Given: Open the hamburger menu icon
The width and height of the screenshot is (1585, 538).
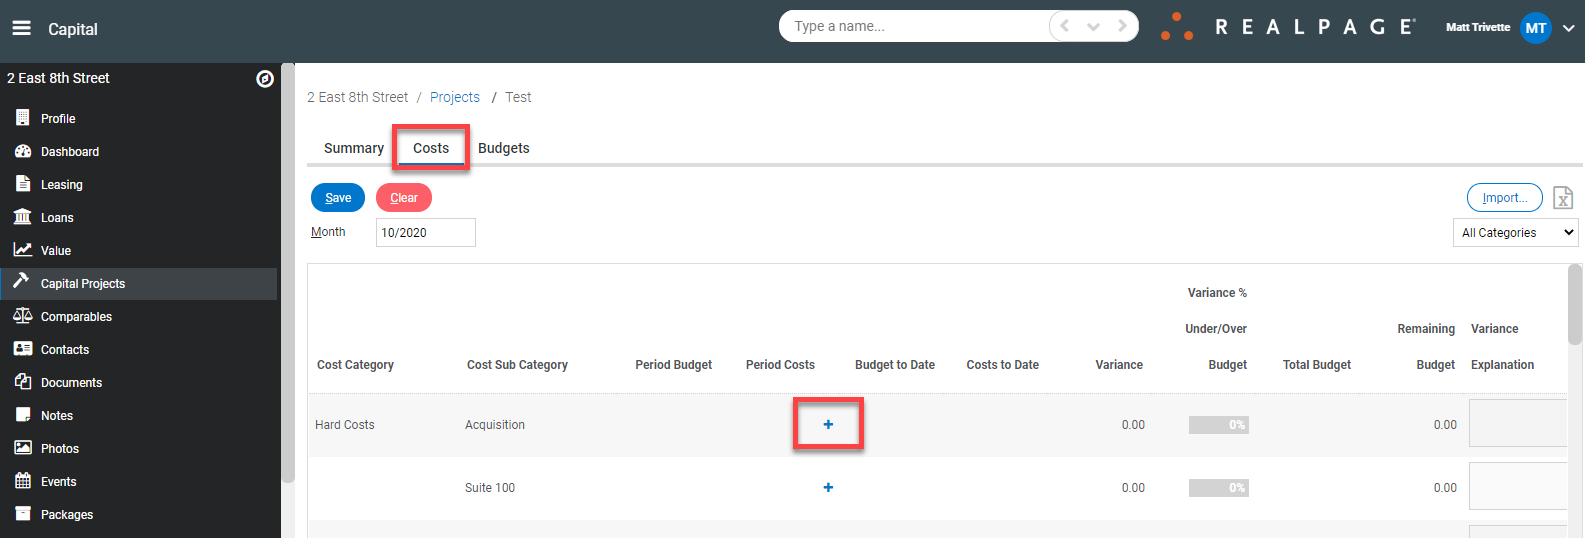Looking at the screenshot, I should coord(21,28).
